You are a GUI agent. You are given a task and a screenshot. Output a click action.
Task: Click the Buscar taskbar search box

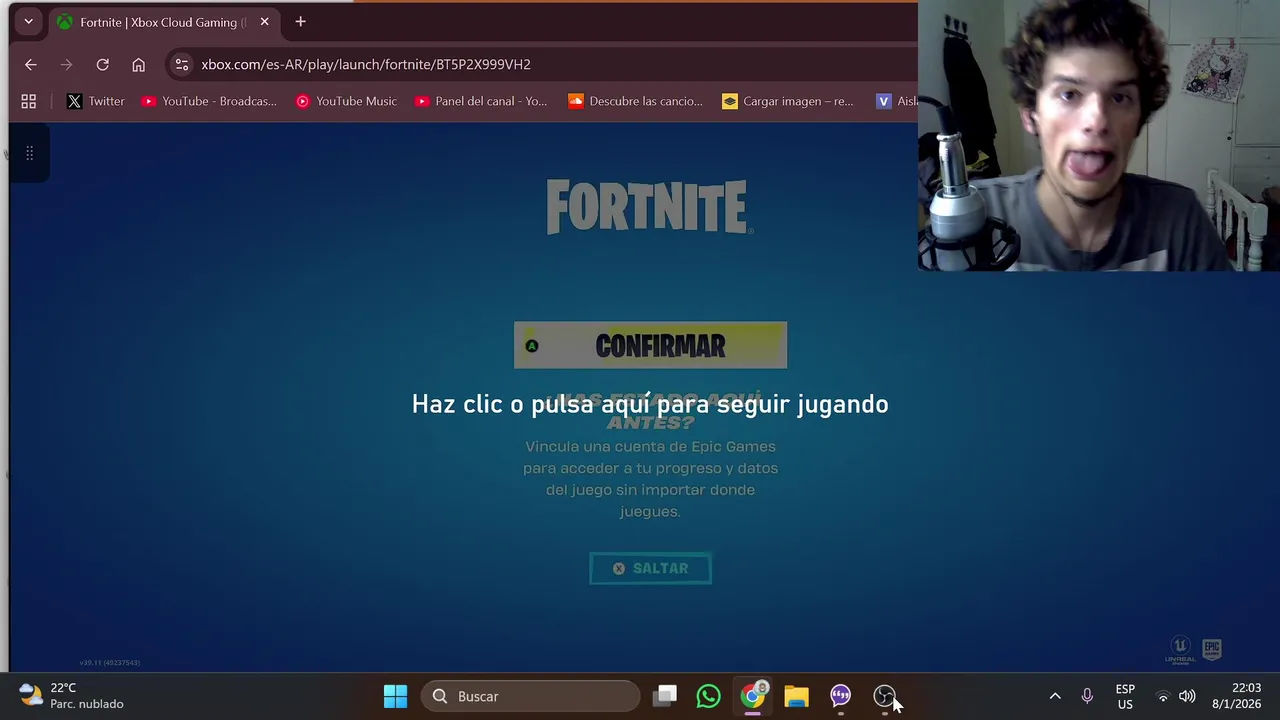(530, 696)
